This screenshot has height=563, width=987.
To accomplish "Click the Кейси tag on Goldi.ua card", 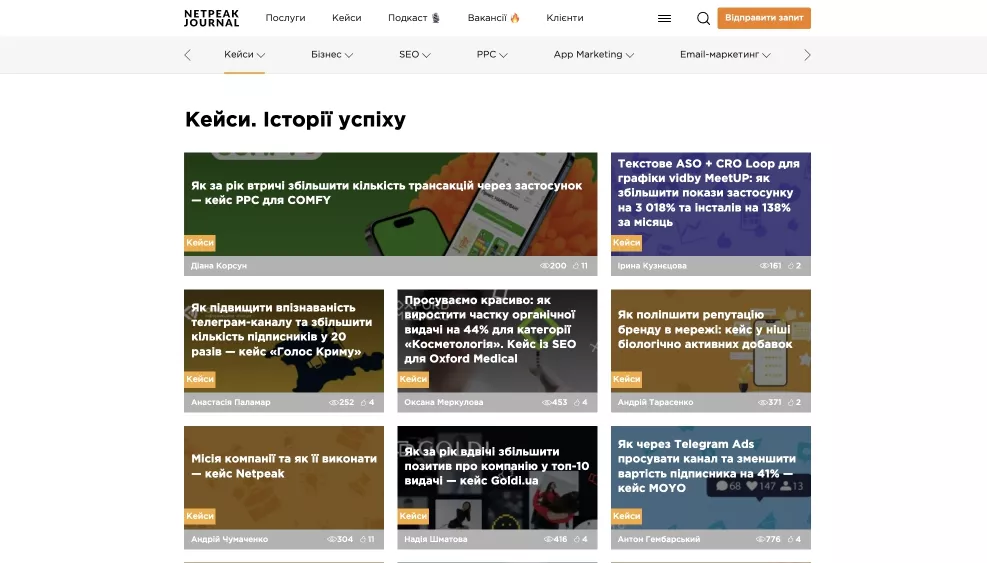I will tap(414, 516).
